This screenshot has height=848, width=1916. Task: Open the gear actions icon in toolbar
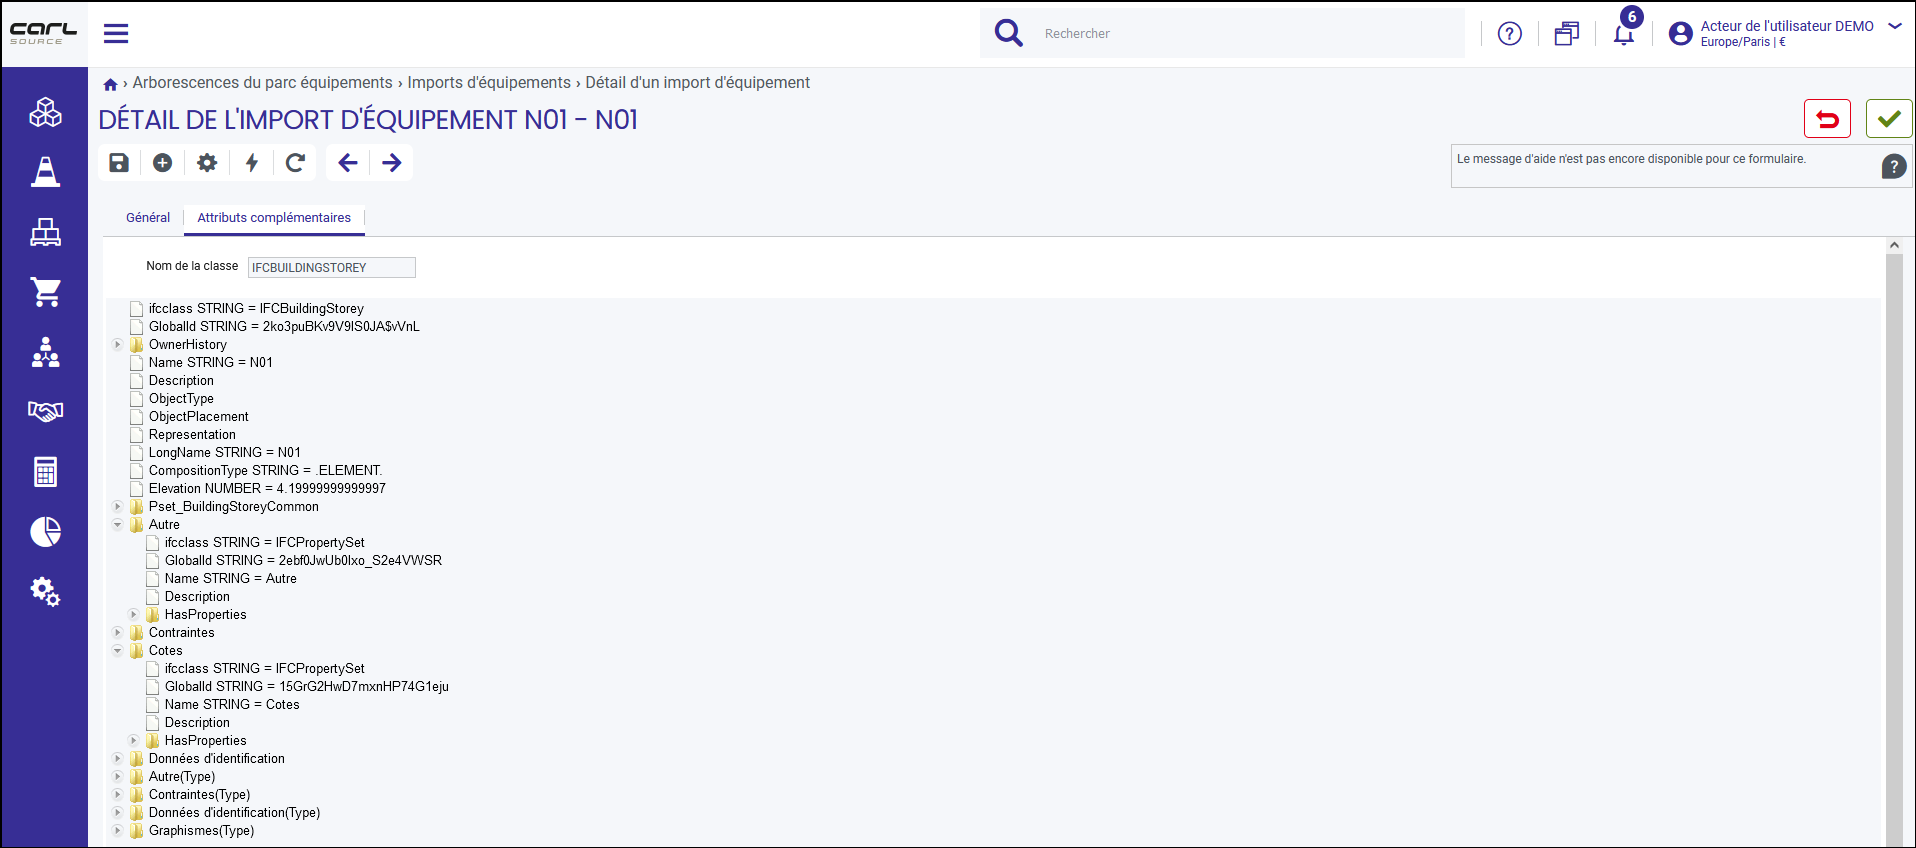point(207,163)
